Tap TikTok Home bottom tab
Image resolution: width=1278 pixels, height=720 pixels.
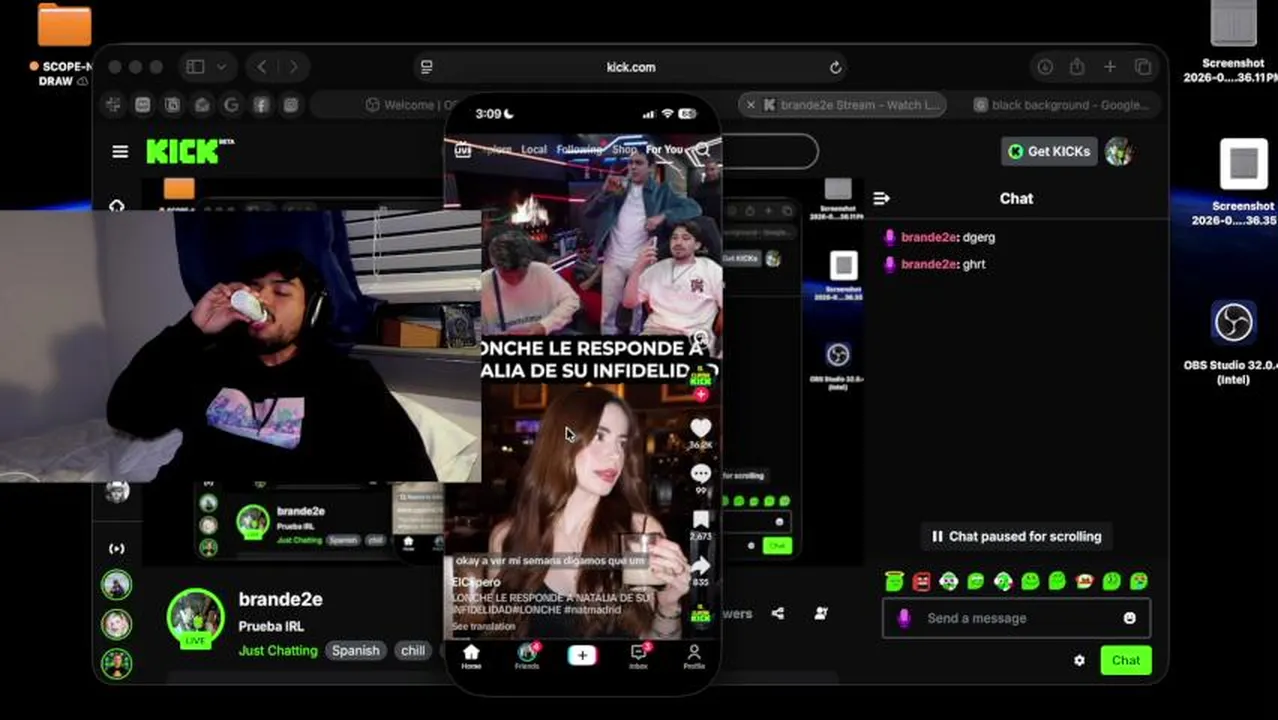[x=471, y=657]
